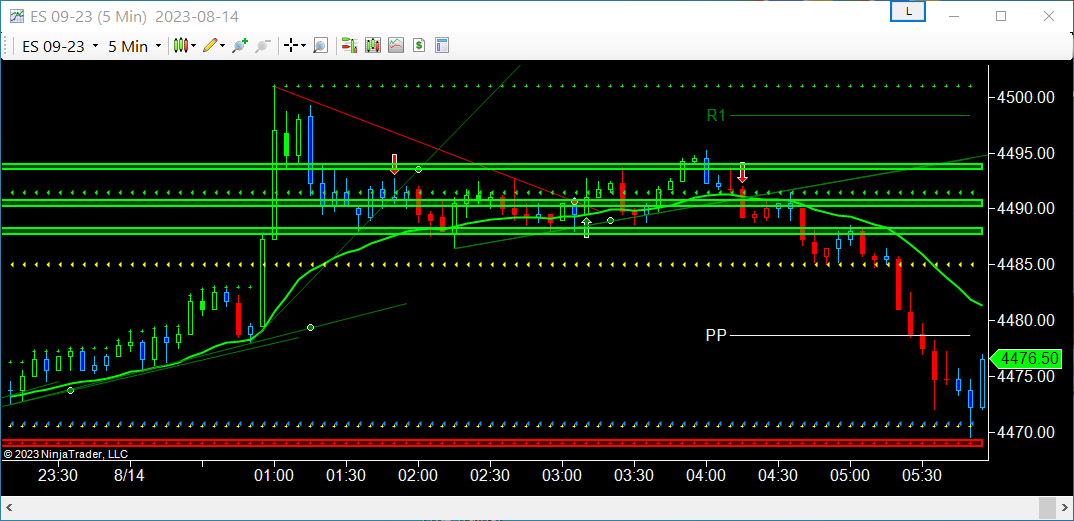This screenshot has height=521, width=1074.
Task: Click the 8/14 date axis label
Action: point(129,475)
